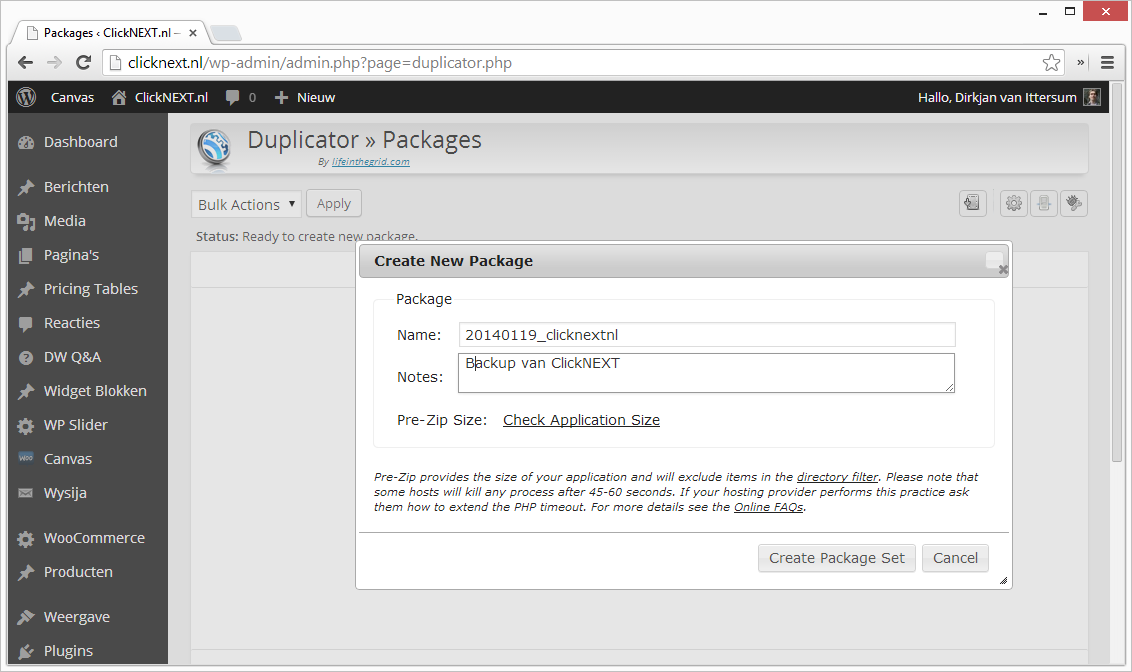Reload the page in the browser toolbar

84,63
